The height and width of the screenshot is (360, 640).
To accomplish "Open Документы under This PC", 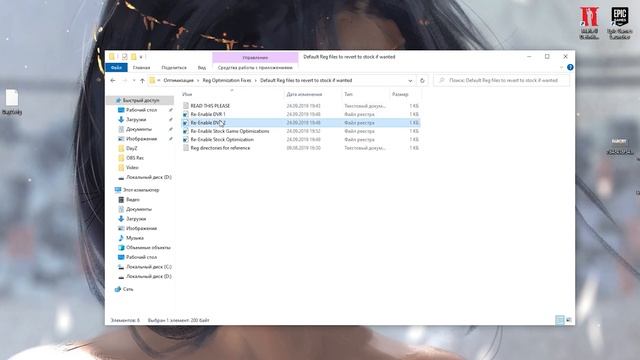I will (139, 209).
